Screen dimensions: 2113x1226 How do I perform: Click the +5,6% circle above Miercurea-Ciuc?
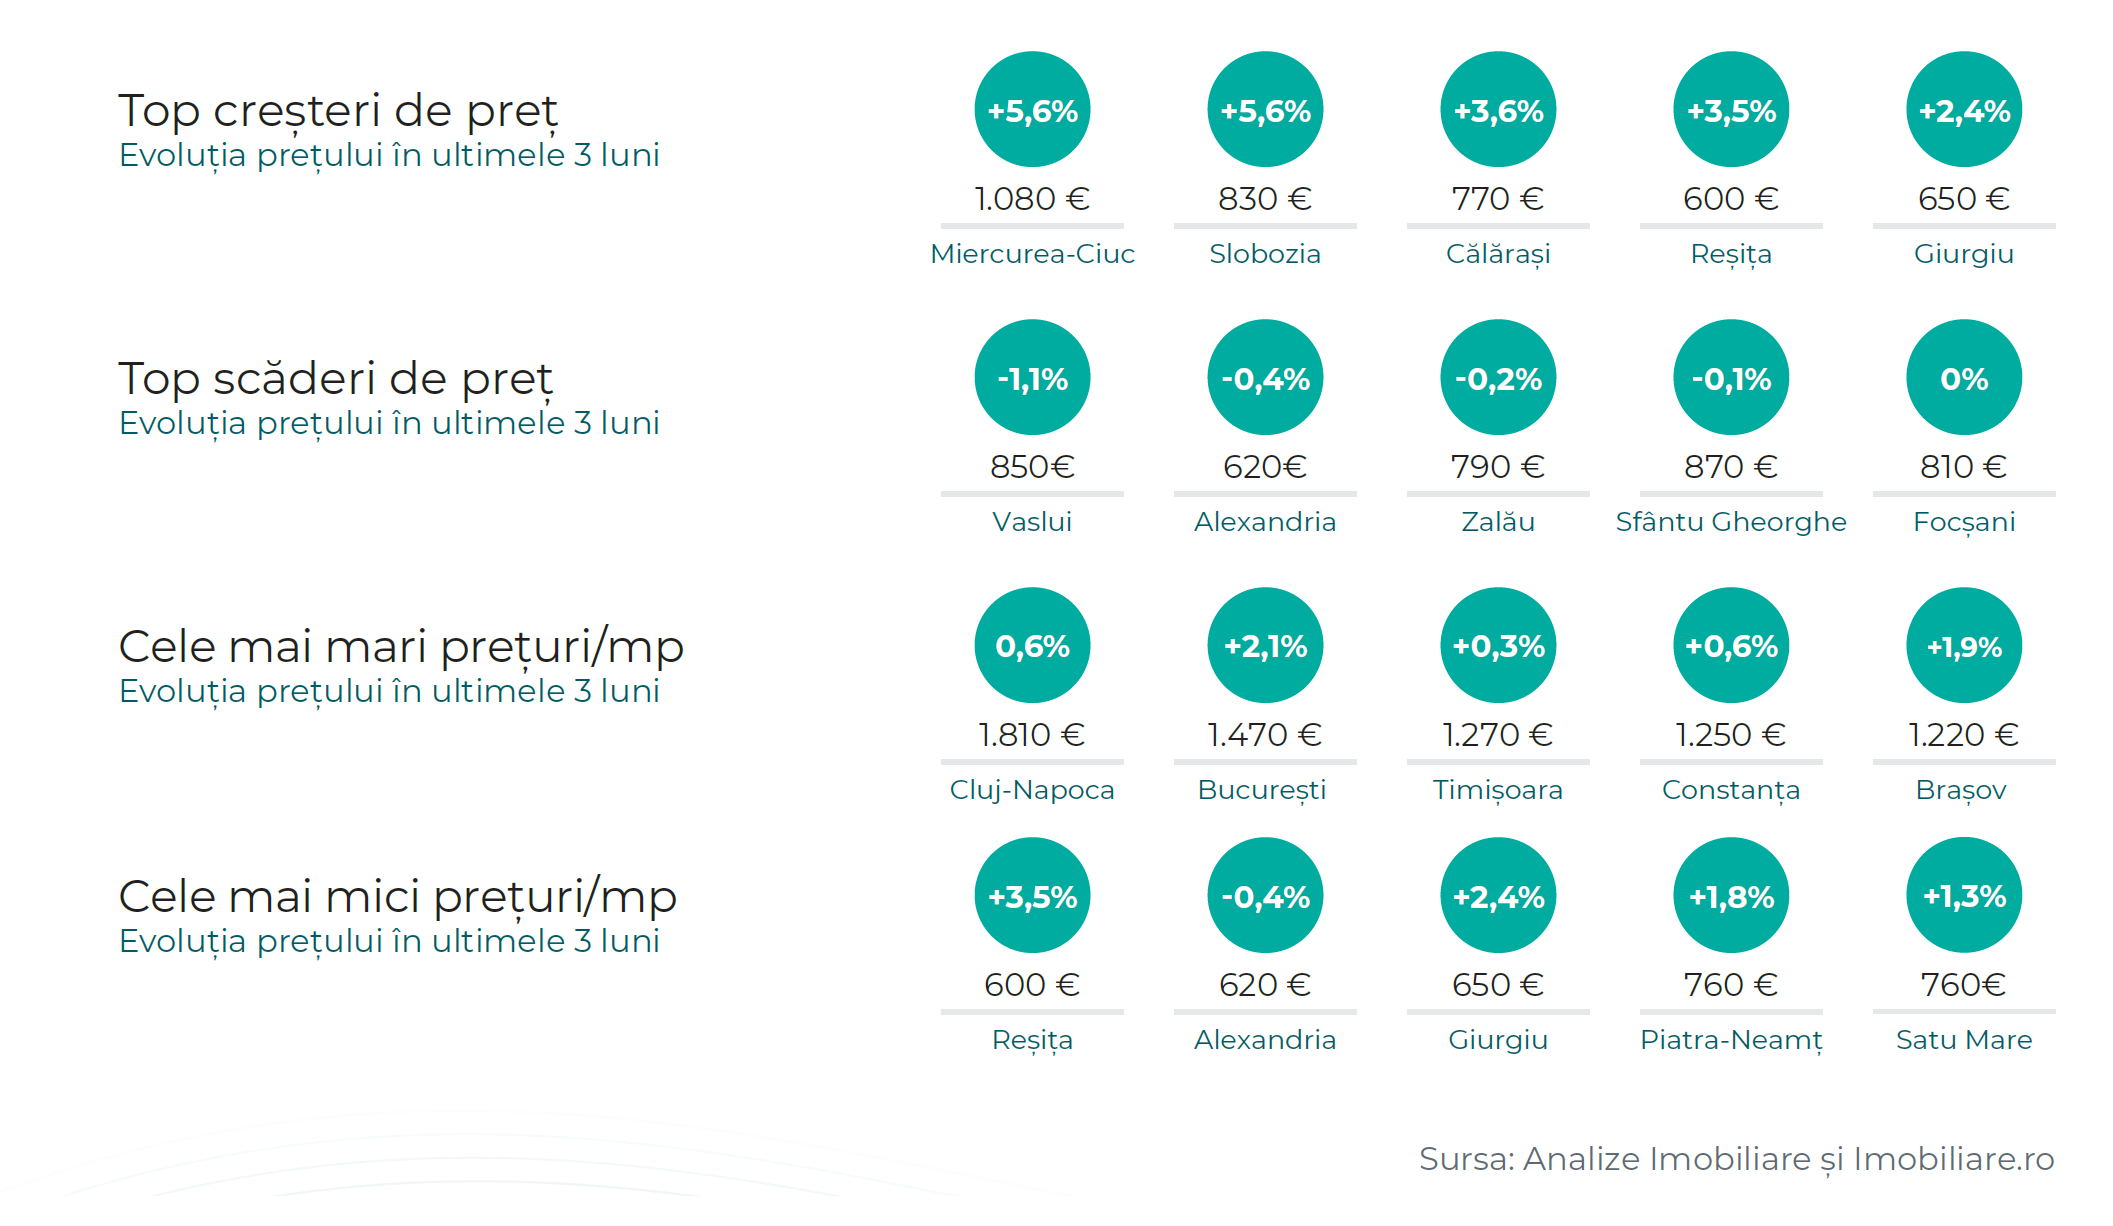(1032, 110)
